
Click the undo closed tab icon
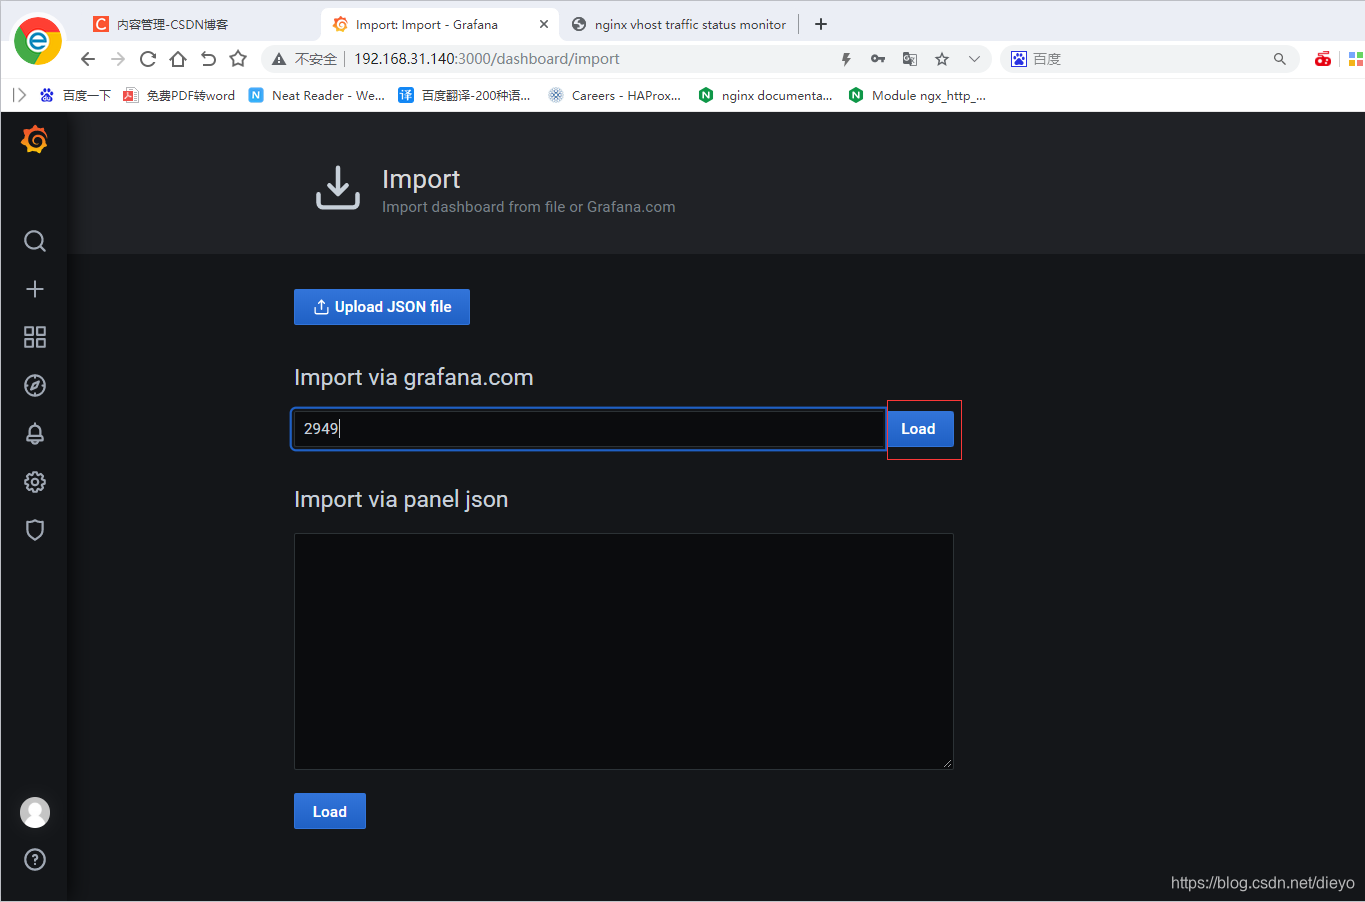pyautogui.click(x=208, y=59)
